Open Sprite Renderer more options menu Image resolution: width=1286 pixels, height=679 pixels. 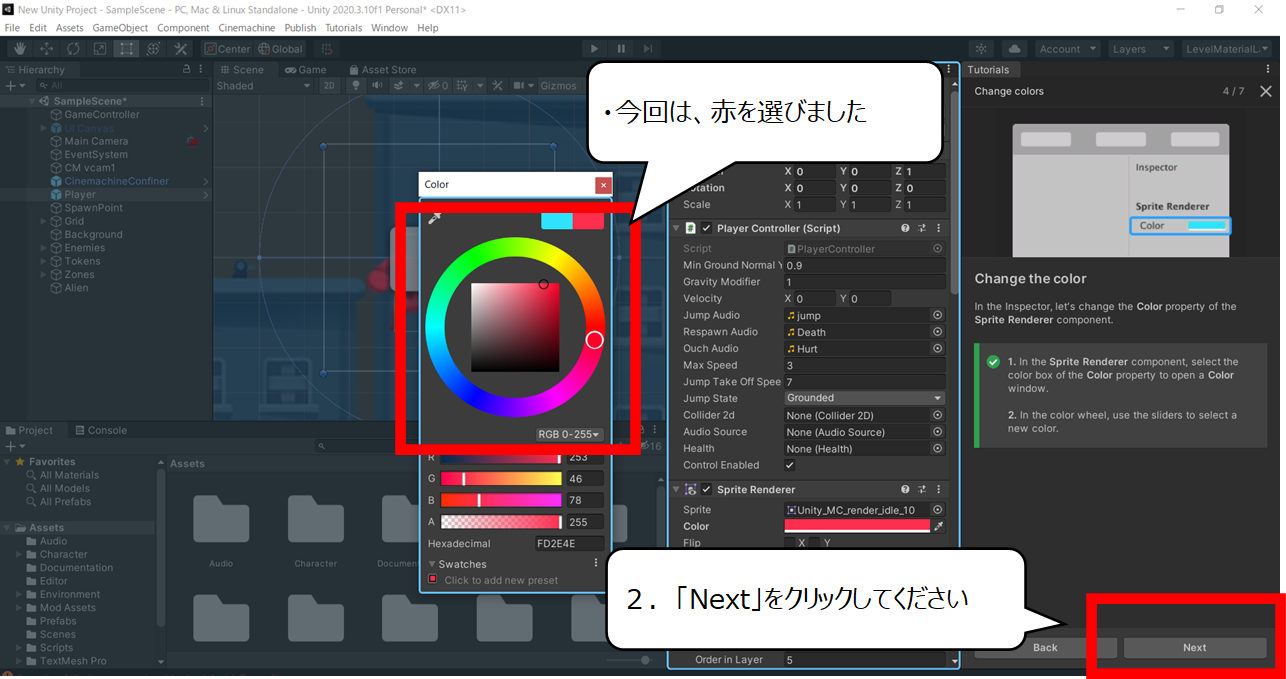(938, 490)
